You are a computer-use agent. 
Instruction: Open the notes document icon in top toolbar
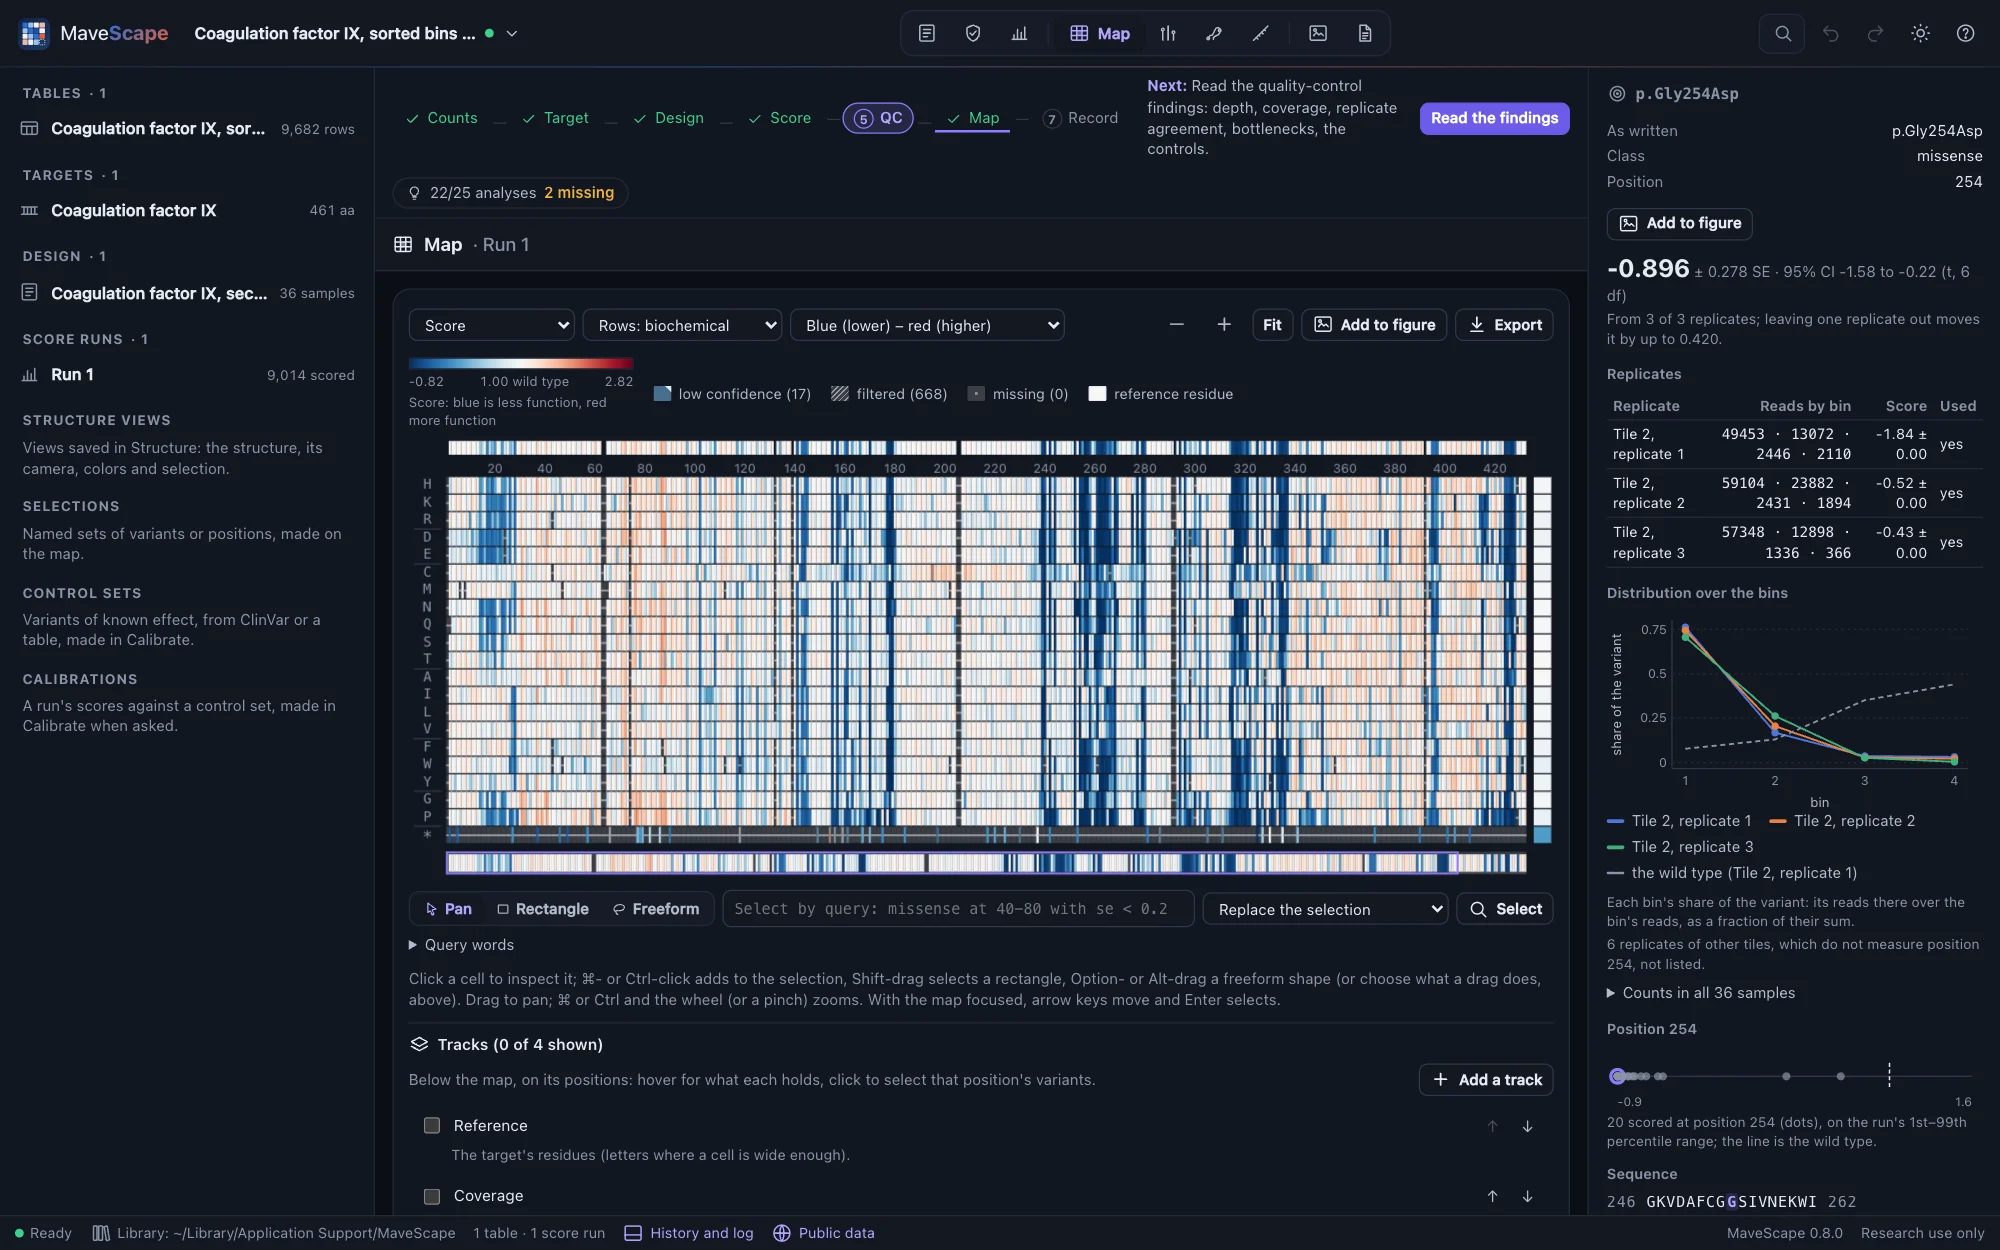(927, 33)
